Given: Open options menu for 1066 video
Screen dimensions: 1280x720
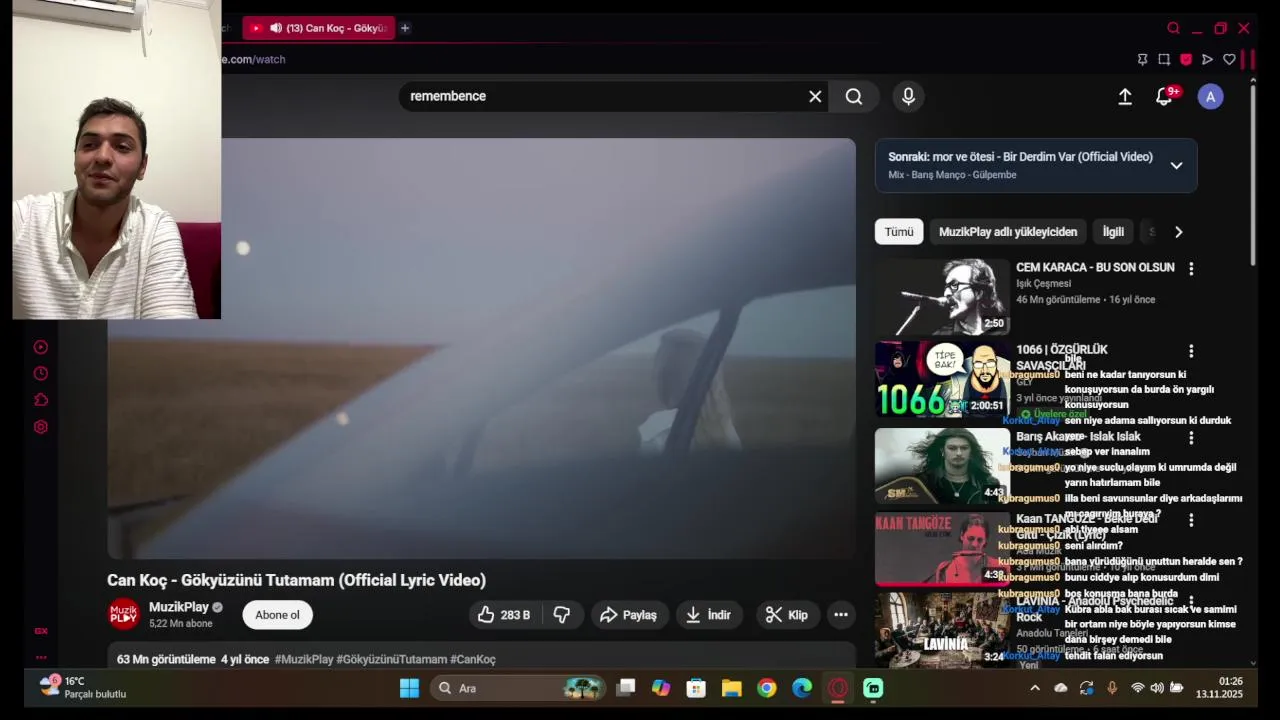Looking at the screenshot, I should [1191, 351].
